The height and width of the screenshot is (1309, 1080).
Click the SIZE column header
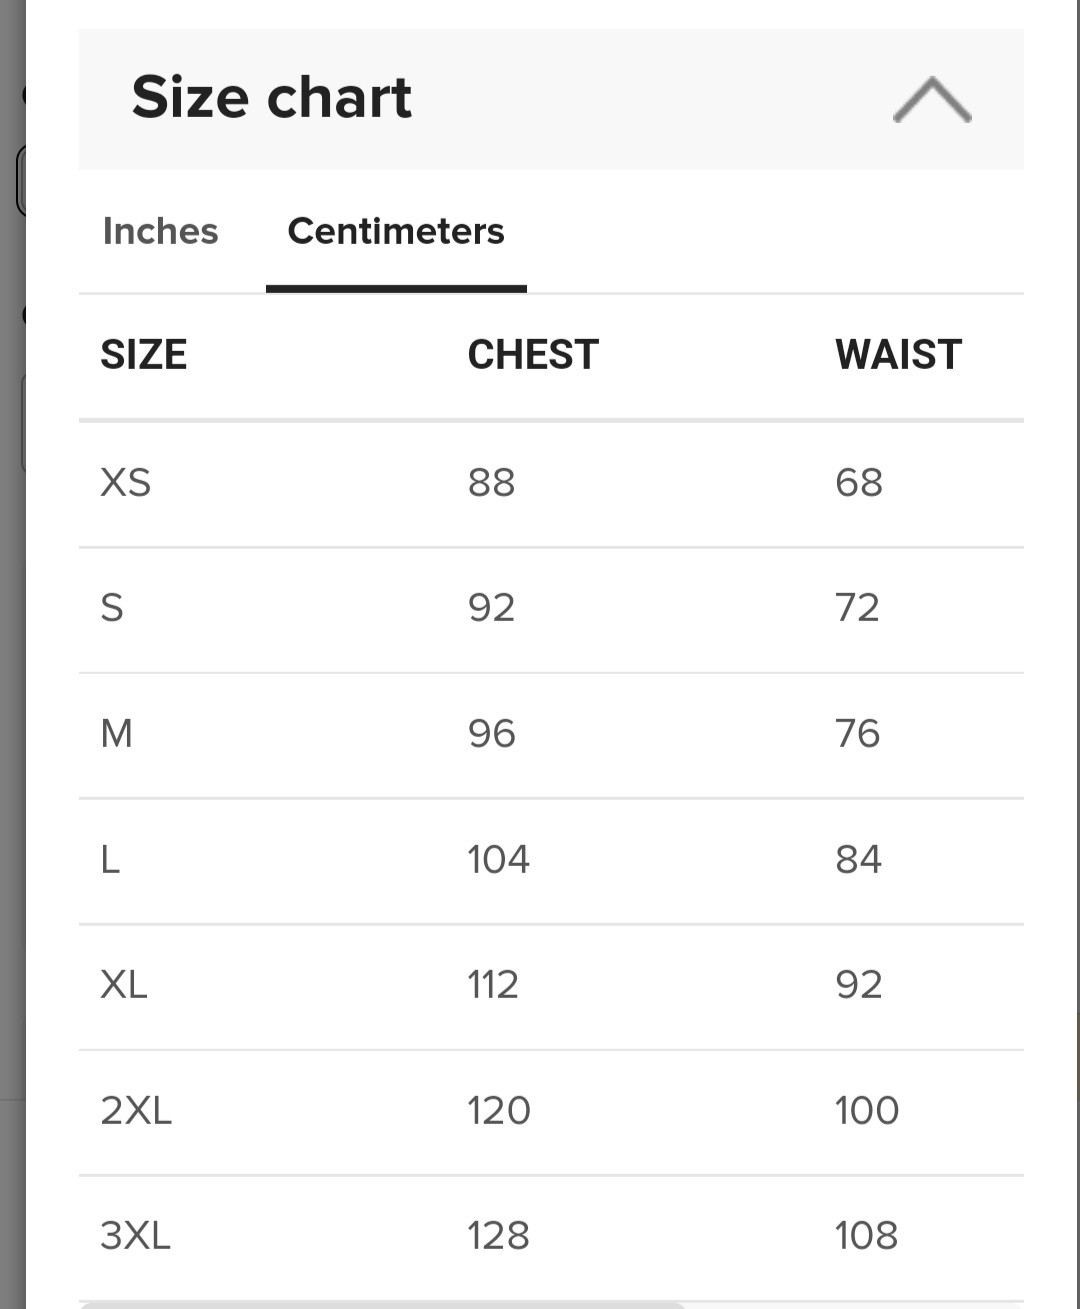click(x=143, y=355)
